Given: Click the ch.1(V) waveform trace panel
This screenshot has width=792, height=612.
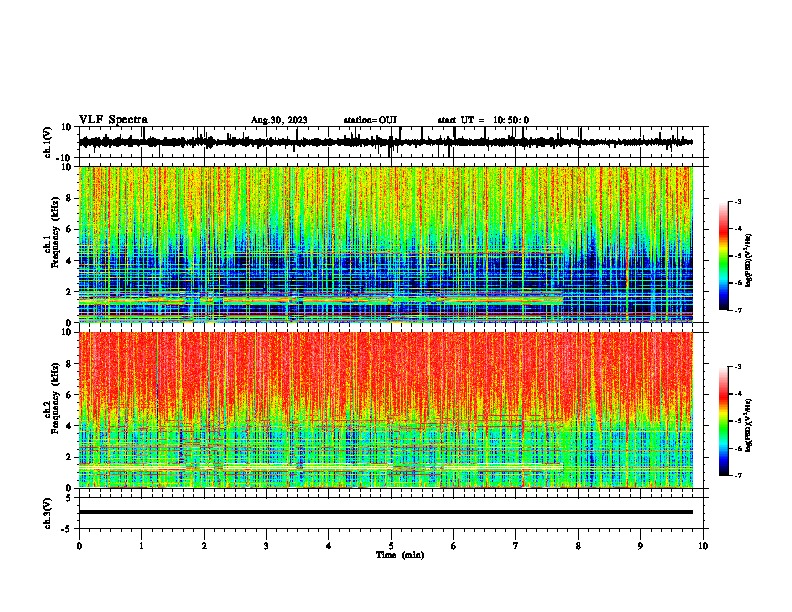Looking at the screenshot, I should [x=393, y=142].
